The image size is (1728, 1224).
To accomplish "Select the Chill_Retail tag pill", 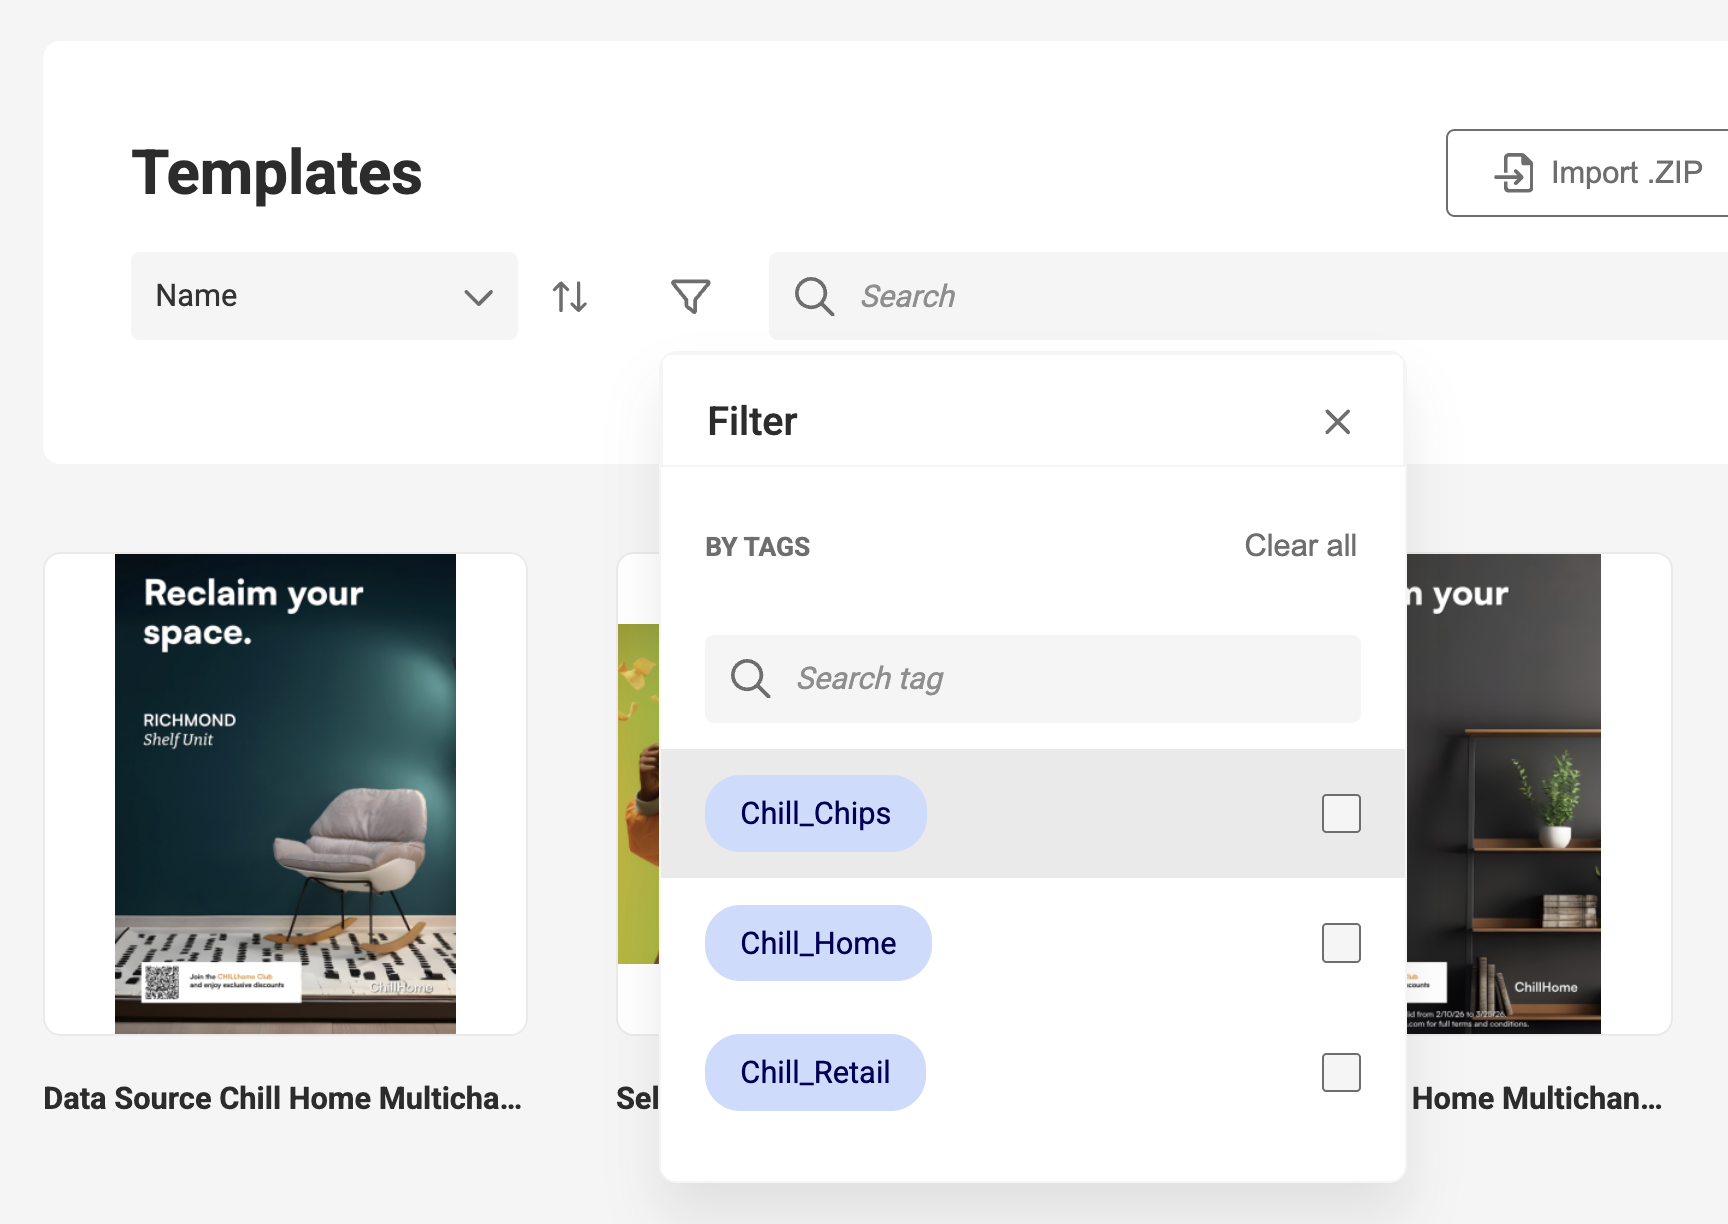I will tap(815, 1072).
